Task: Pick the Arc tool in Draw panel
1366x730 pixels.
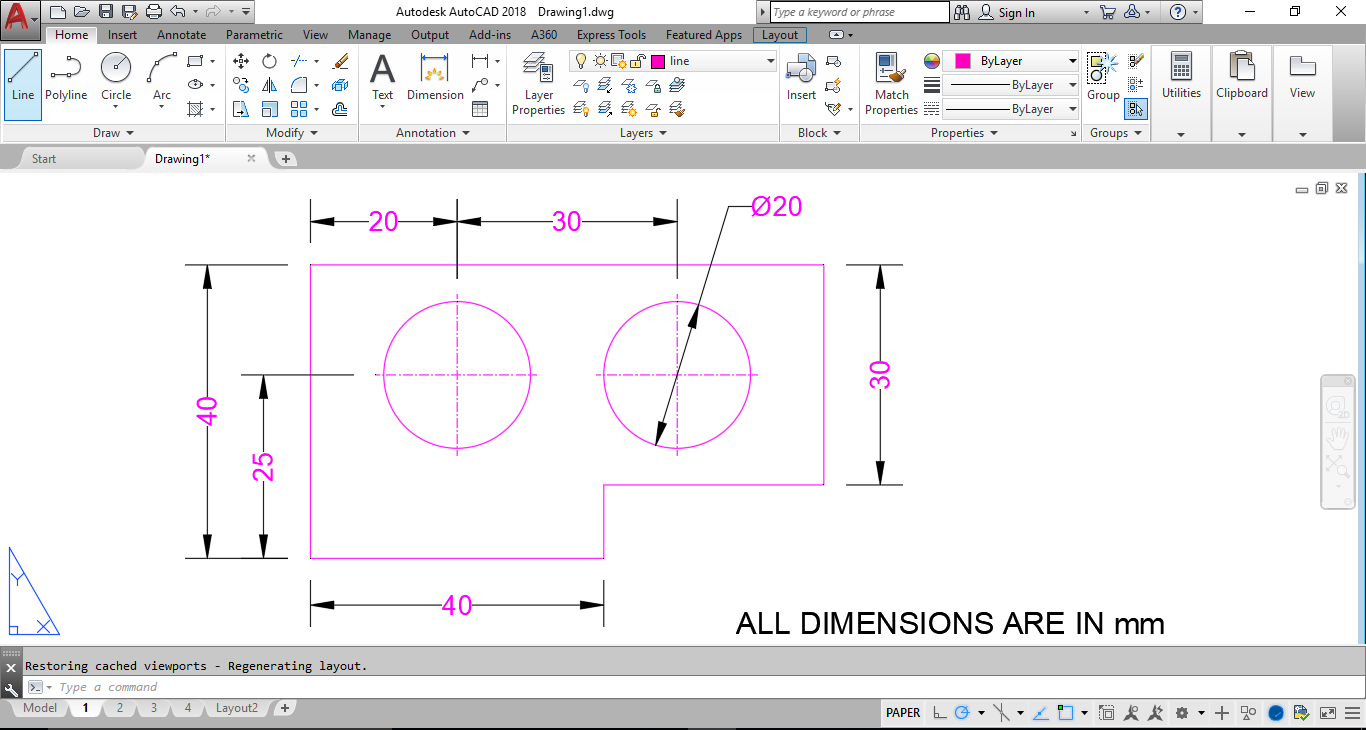Action: tap(162, 78)
